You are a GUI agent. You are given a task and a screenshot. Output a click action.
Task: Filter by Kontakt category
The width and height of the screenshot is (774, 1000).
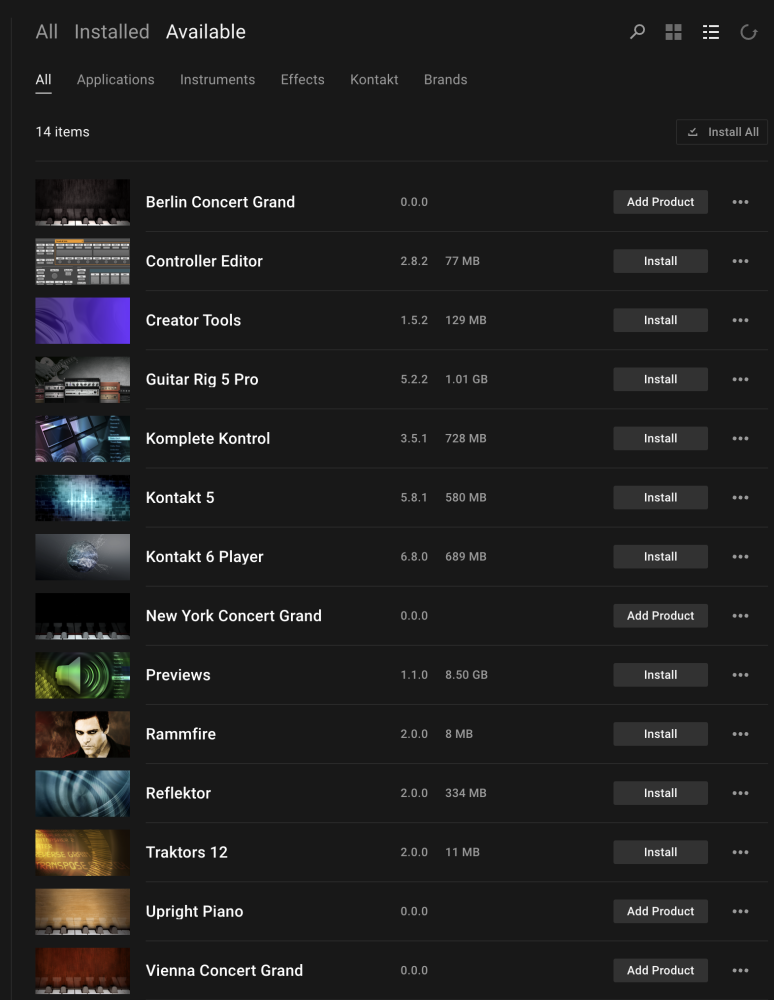coord(374,80)
